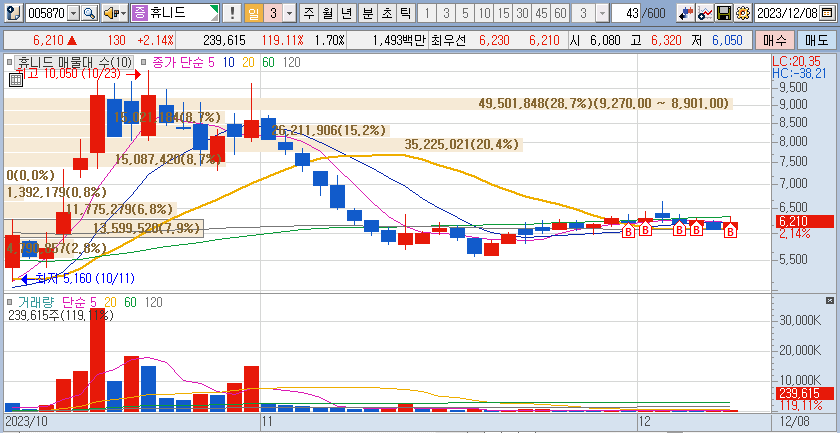840x433 pixels.
Task: Open the daily period value dropdown arrow
Action: coord(290,13)
